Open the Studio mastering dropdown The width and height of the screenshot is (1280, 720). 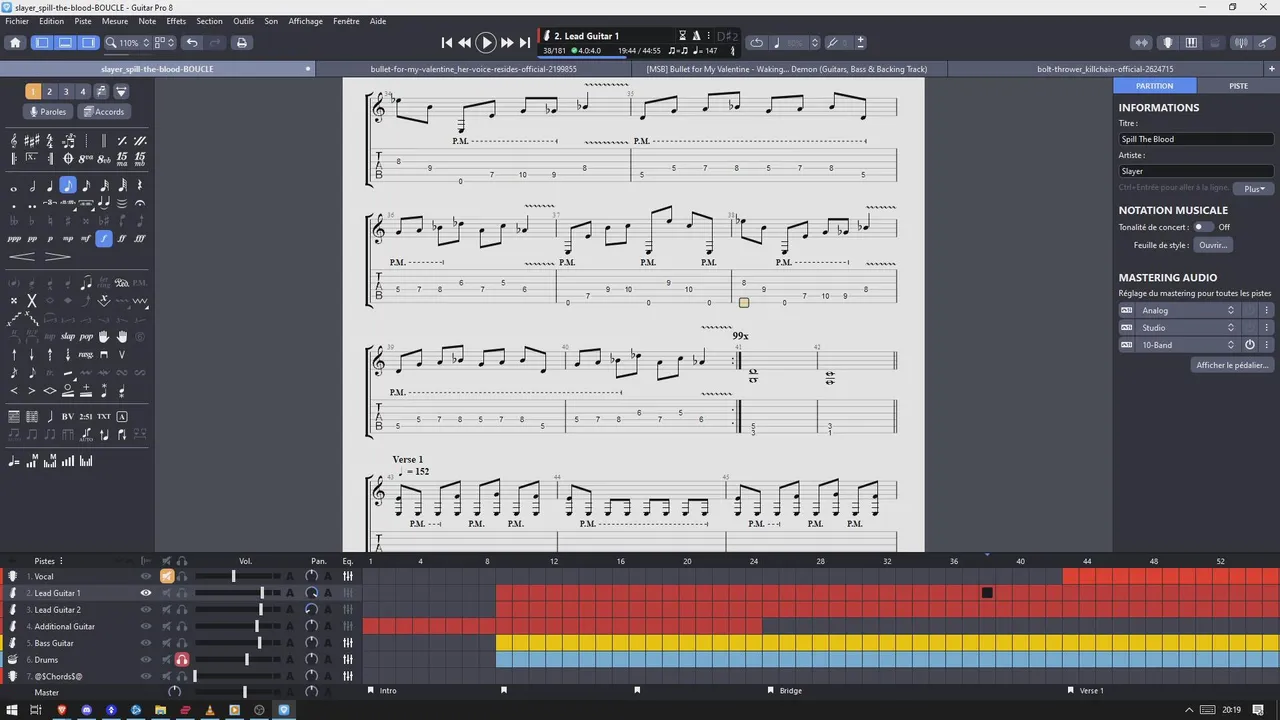tap(1188, 328)
